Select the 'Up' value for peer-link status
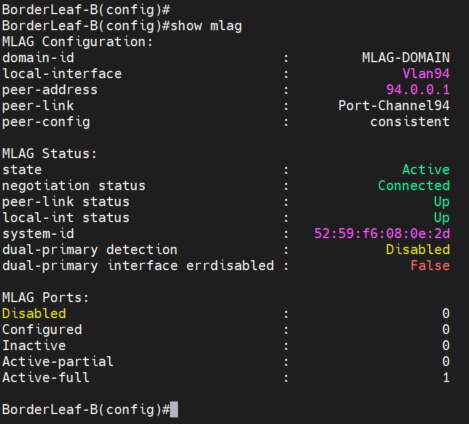 pyautogui.click(x=442, y=202)
